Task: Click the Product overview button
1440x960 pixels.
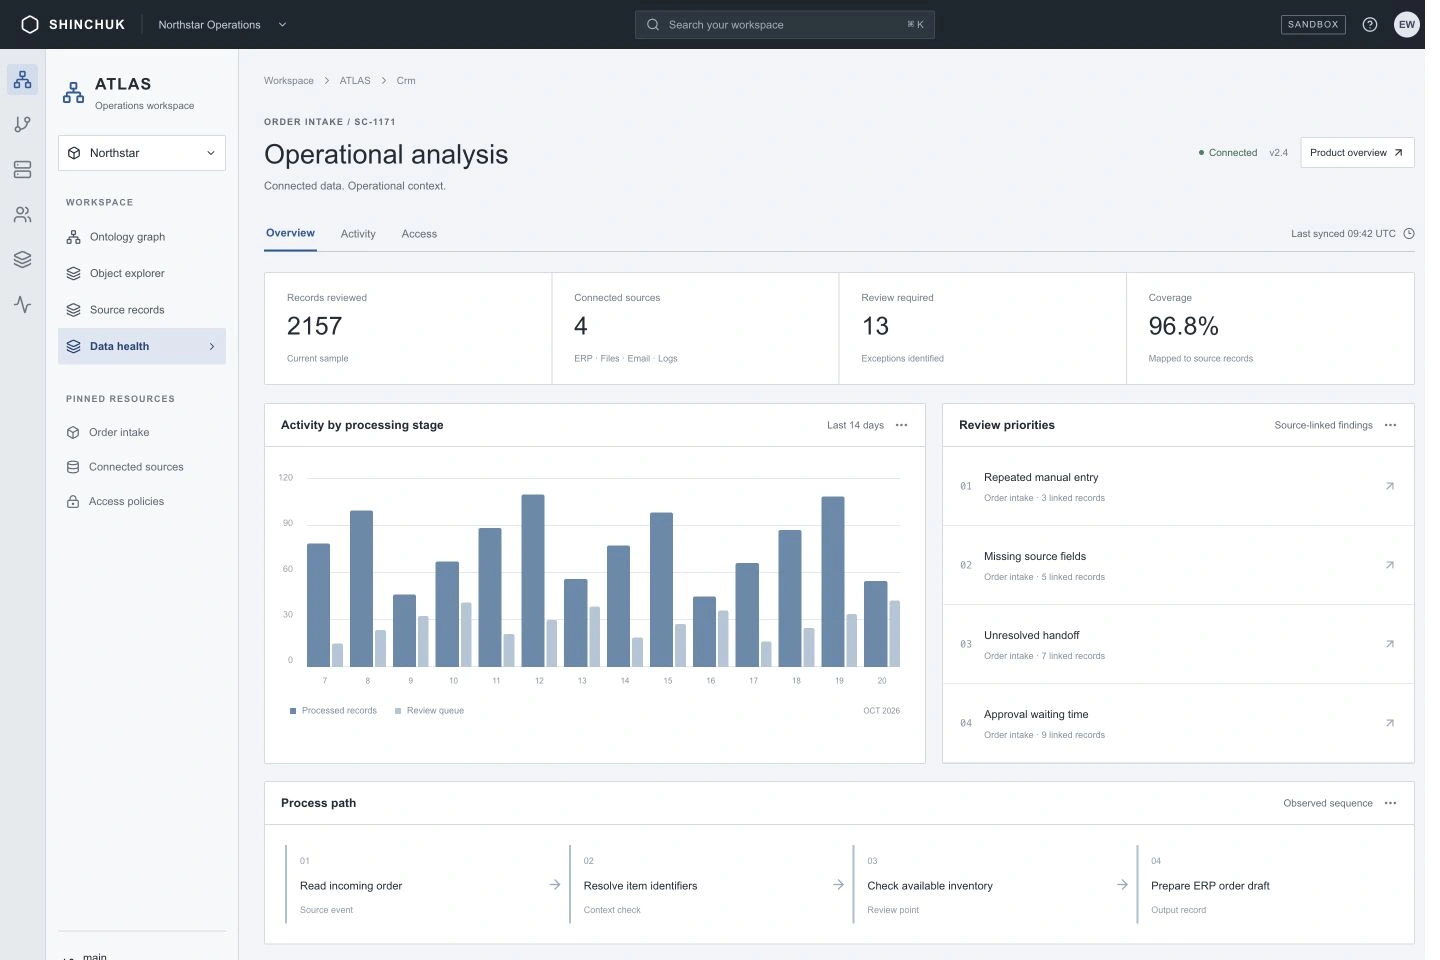Action: (x=1357, y=153)
